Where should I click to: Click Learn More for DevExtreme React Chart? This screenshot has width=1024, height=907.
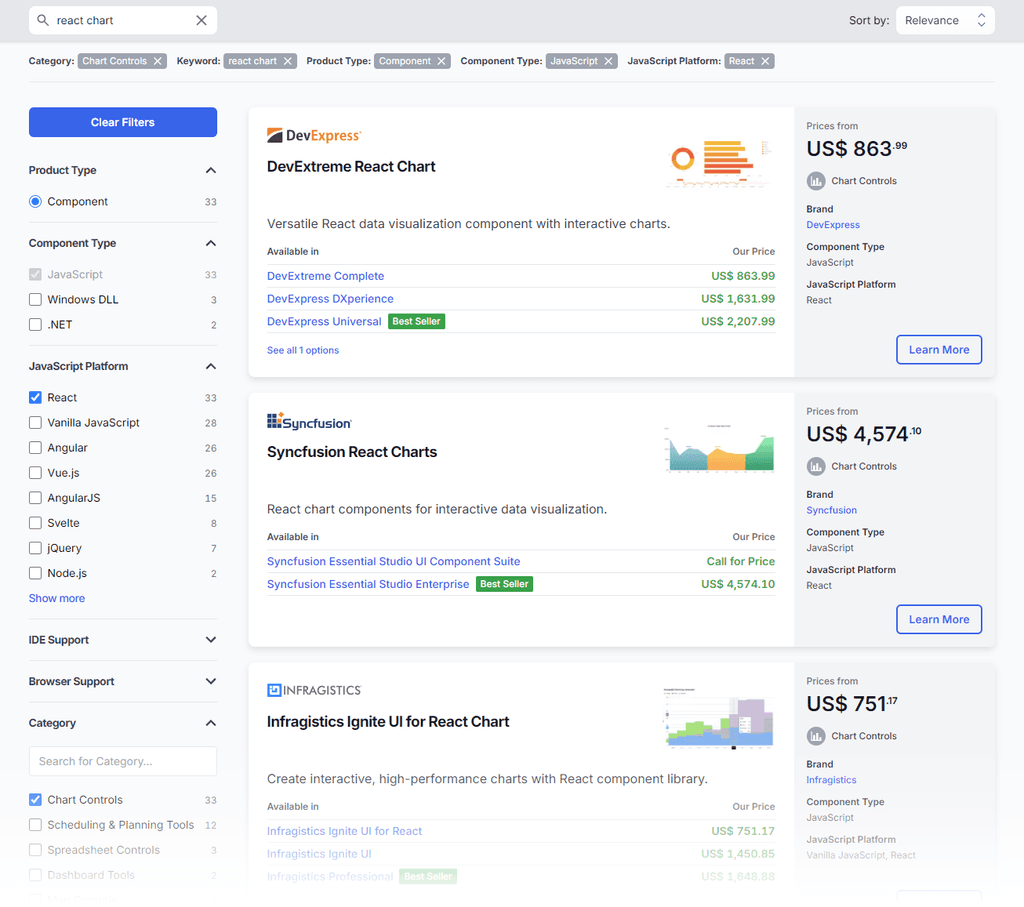[x=938, y=350]
